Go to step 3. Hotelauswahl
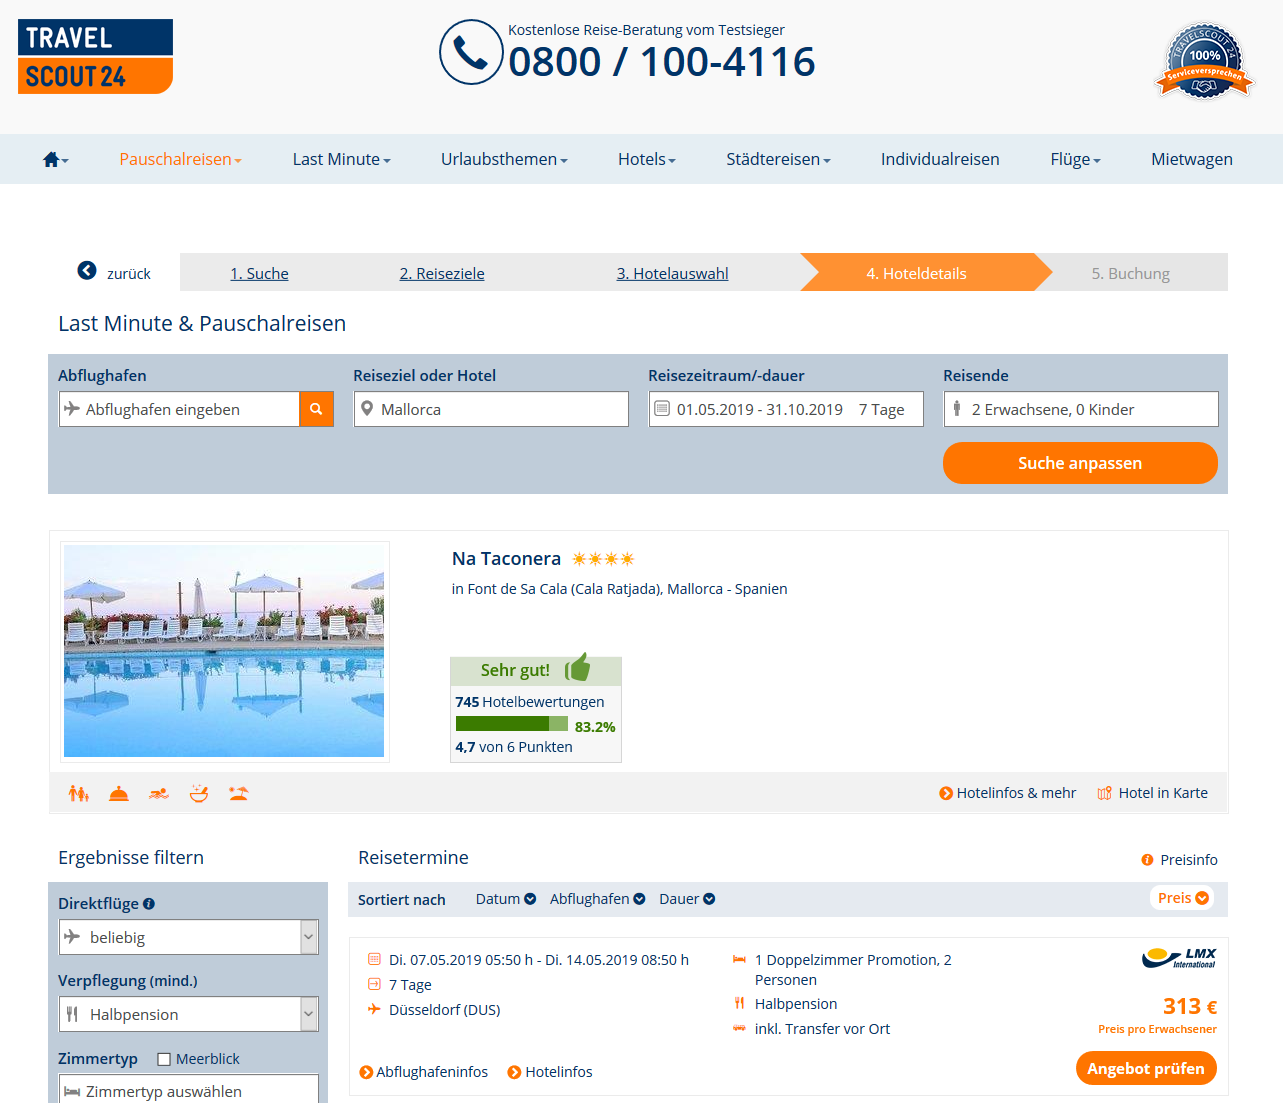 [672, 274]
